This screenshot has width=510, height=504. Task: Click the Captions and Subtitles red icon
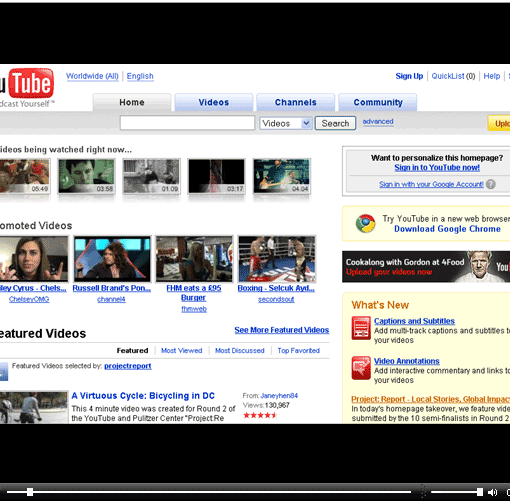point(361,328)
